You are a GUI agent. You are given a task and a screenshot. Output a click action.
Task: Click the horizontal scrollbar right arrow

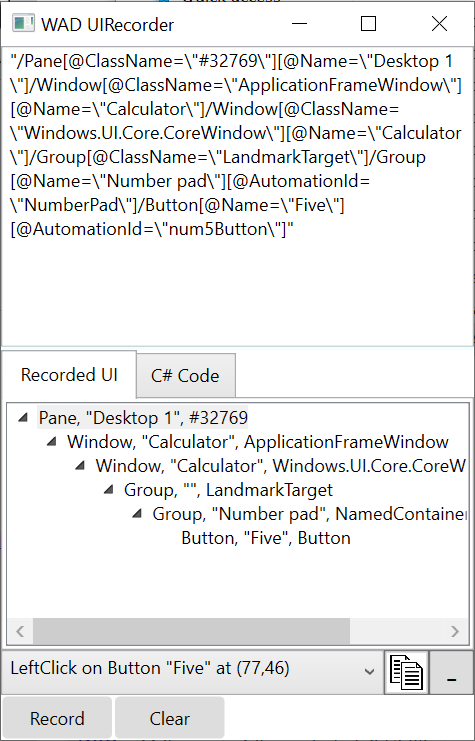[x=455, y=631]
